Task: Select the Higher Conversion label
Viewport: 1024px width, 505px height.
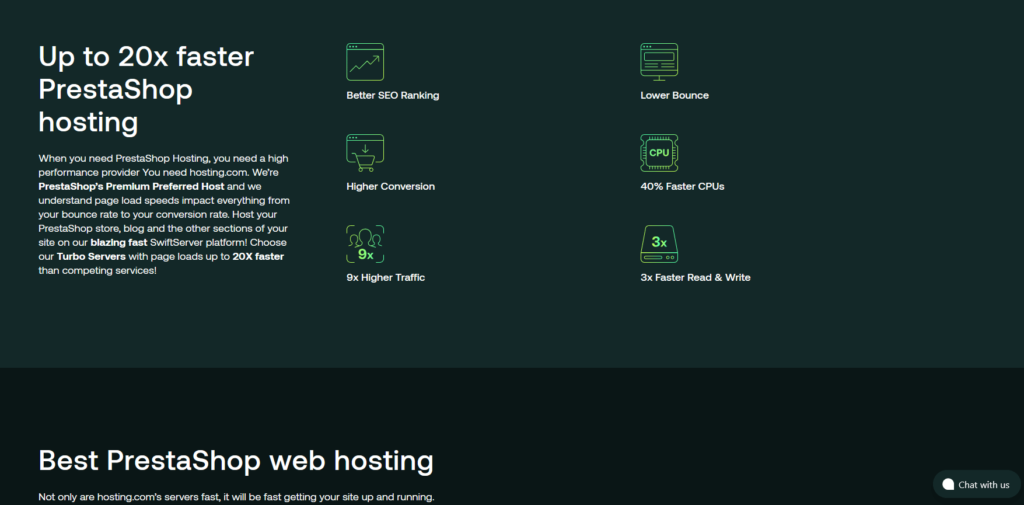Action: point(390,187)
